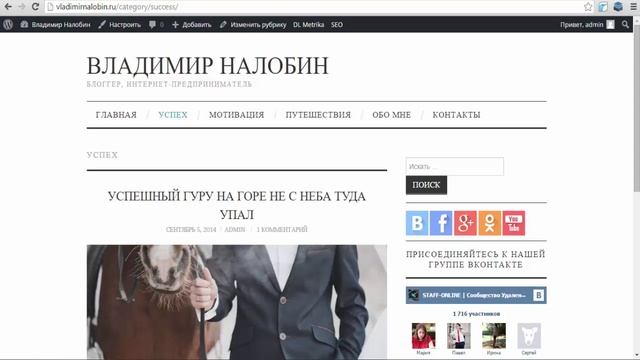Click the Ирина member avatar
Screen dimensions: 640x360
[494, 336]
